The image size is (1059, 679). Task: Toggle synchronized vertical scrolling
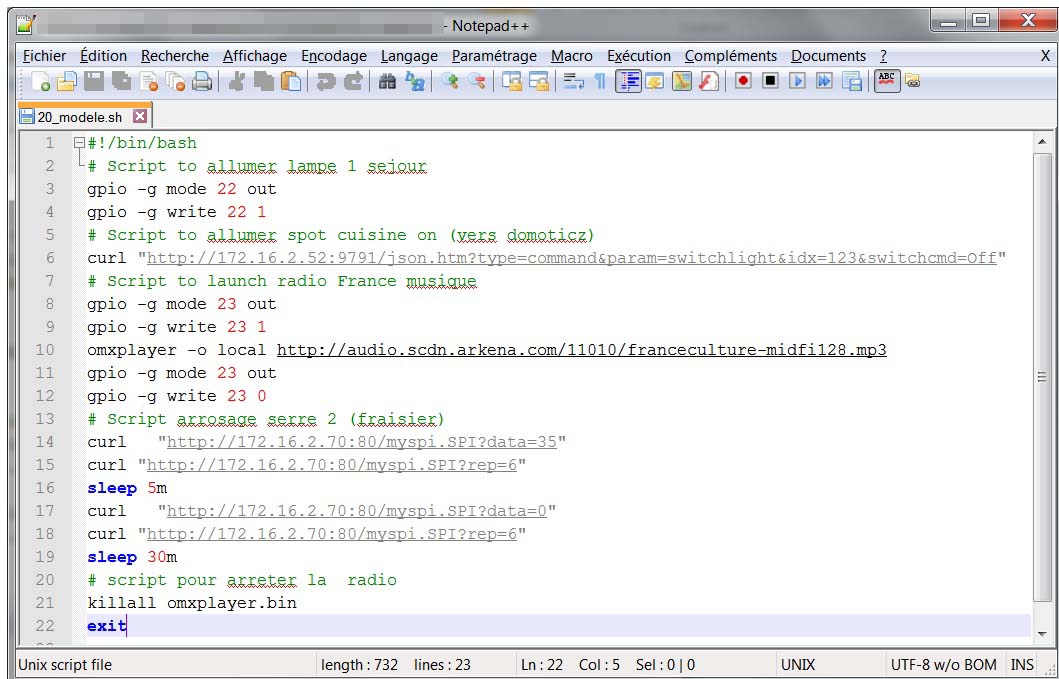tap(512, 82)
